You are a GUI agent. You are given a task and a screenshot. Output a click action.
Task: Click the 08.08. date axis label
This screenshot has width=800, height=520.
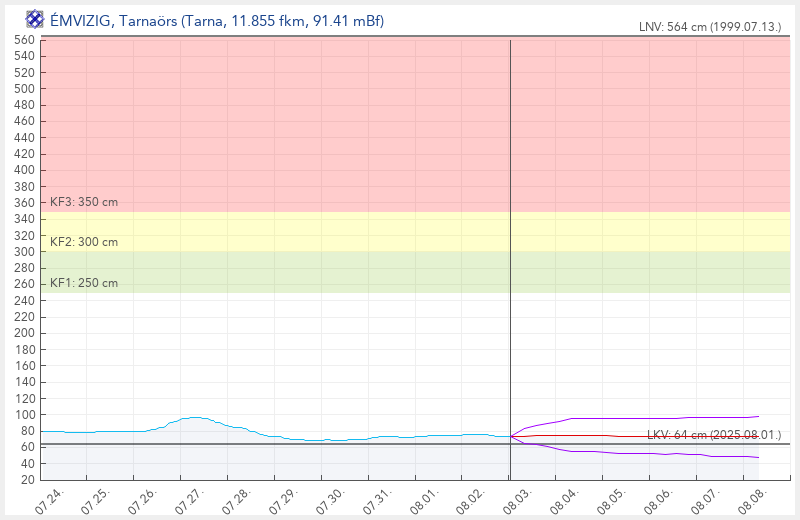pyautogui.click(x=753, y=501)
